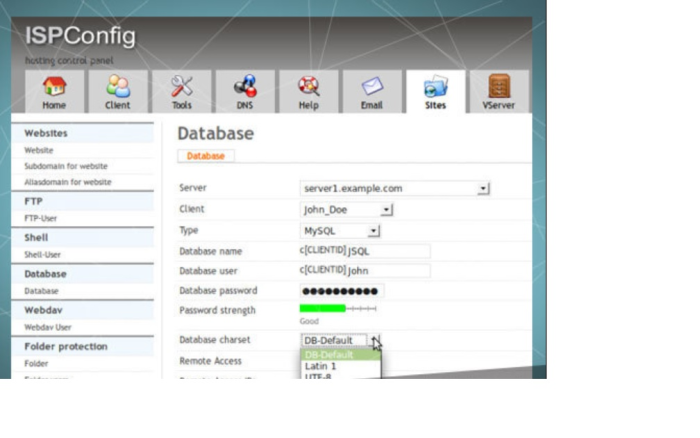The height and width of the screenshot is (438, 700).
Task: Open the Help lifebuoy icon
Action: [x=308, y=89]
